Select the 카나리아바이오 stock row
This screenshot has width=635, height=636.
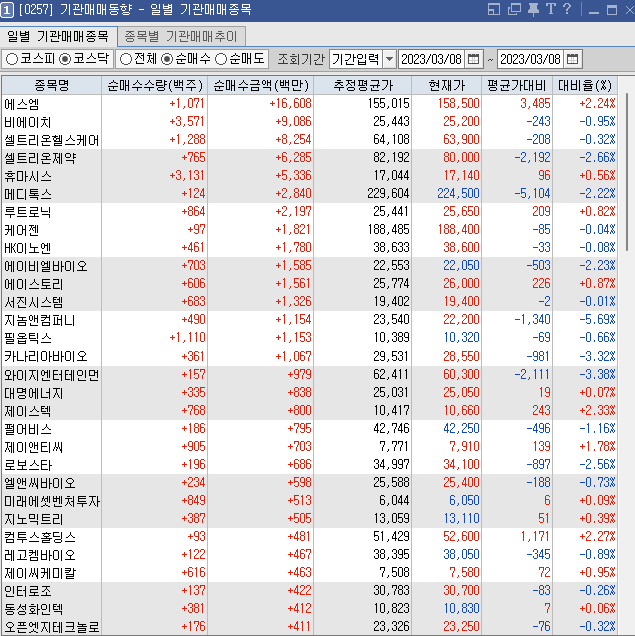coord(310,356)
